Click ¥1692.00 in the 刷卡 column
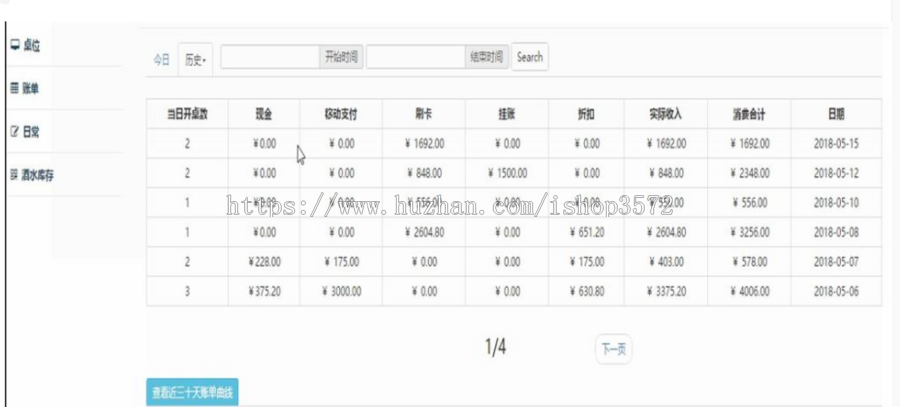Screen dimensions: 900x407 [x=424, y=144]
